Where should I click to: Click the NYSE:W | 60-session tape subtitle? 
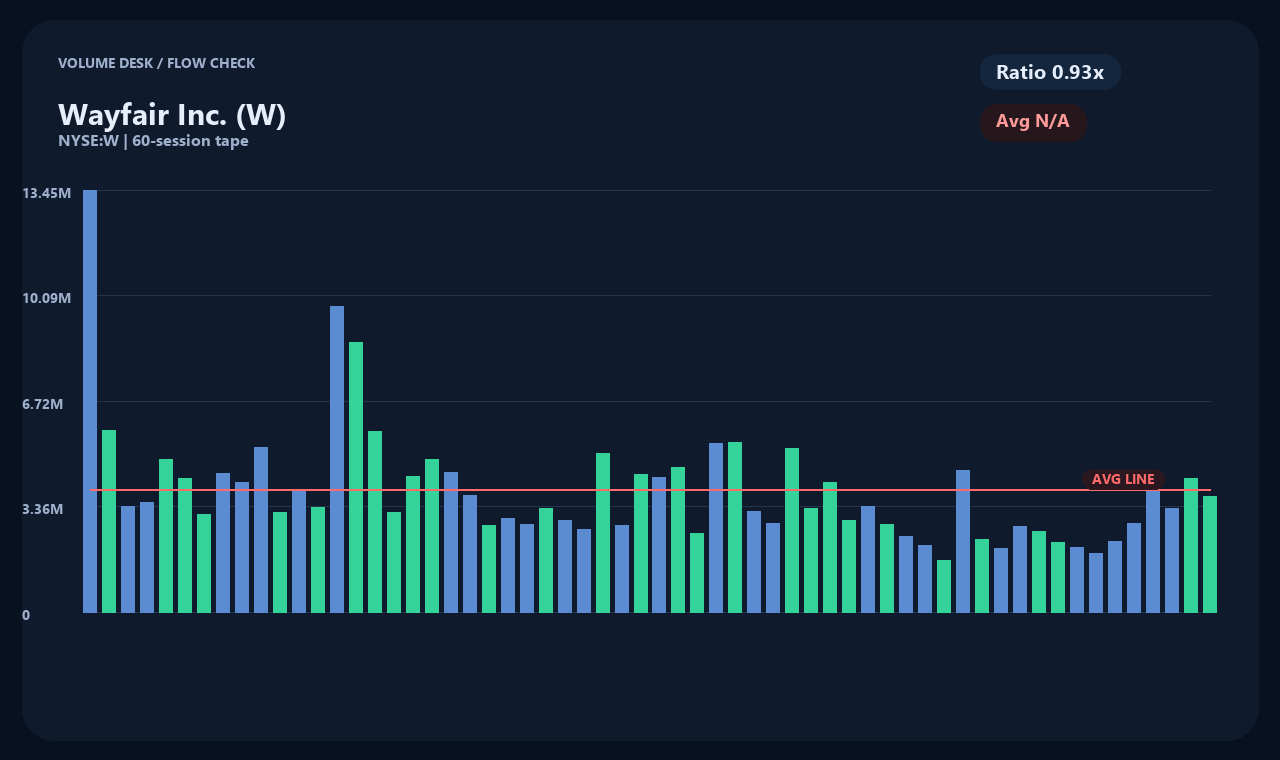point(153,141)
